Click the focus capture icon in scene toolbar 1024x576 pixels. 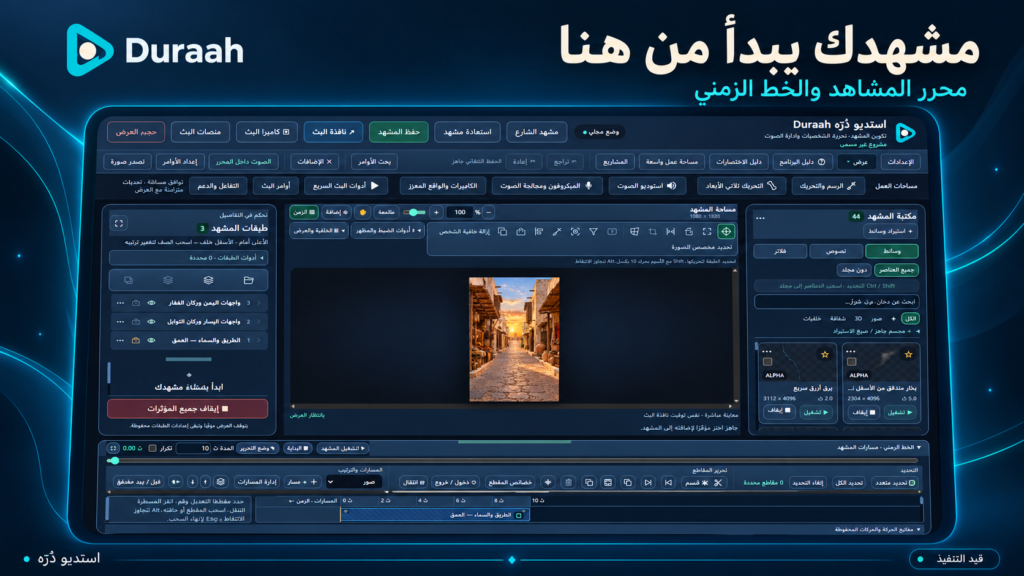pos(575,231)
